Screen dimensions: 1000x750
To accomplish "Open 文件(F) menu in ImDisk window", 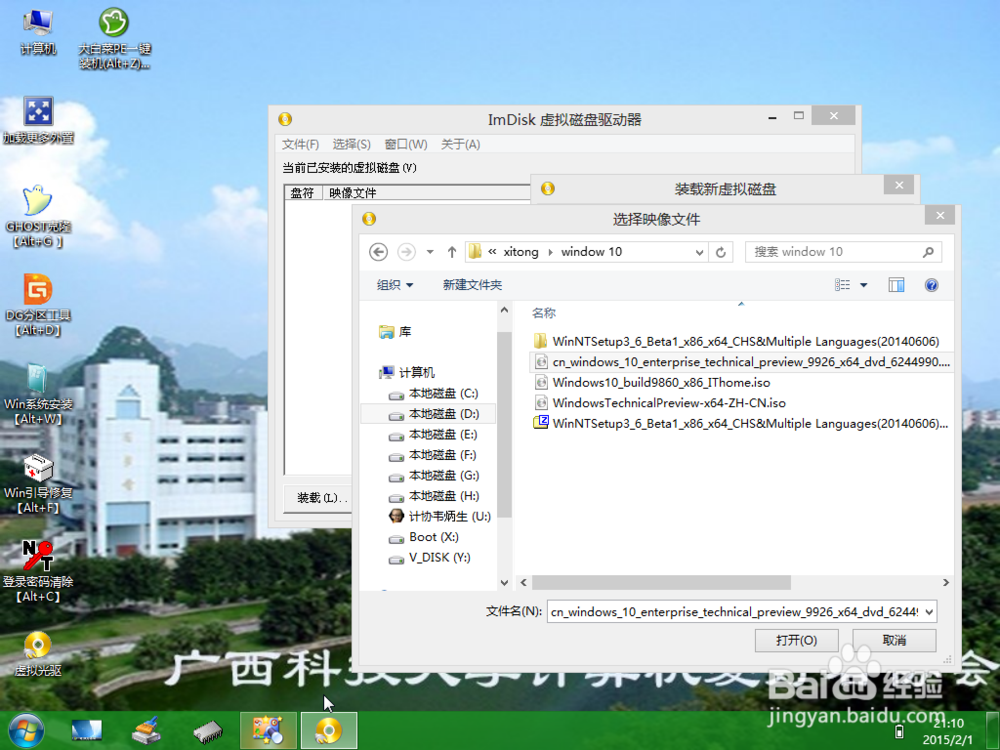I will (x=300, y=145).
